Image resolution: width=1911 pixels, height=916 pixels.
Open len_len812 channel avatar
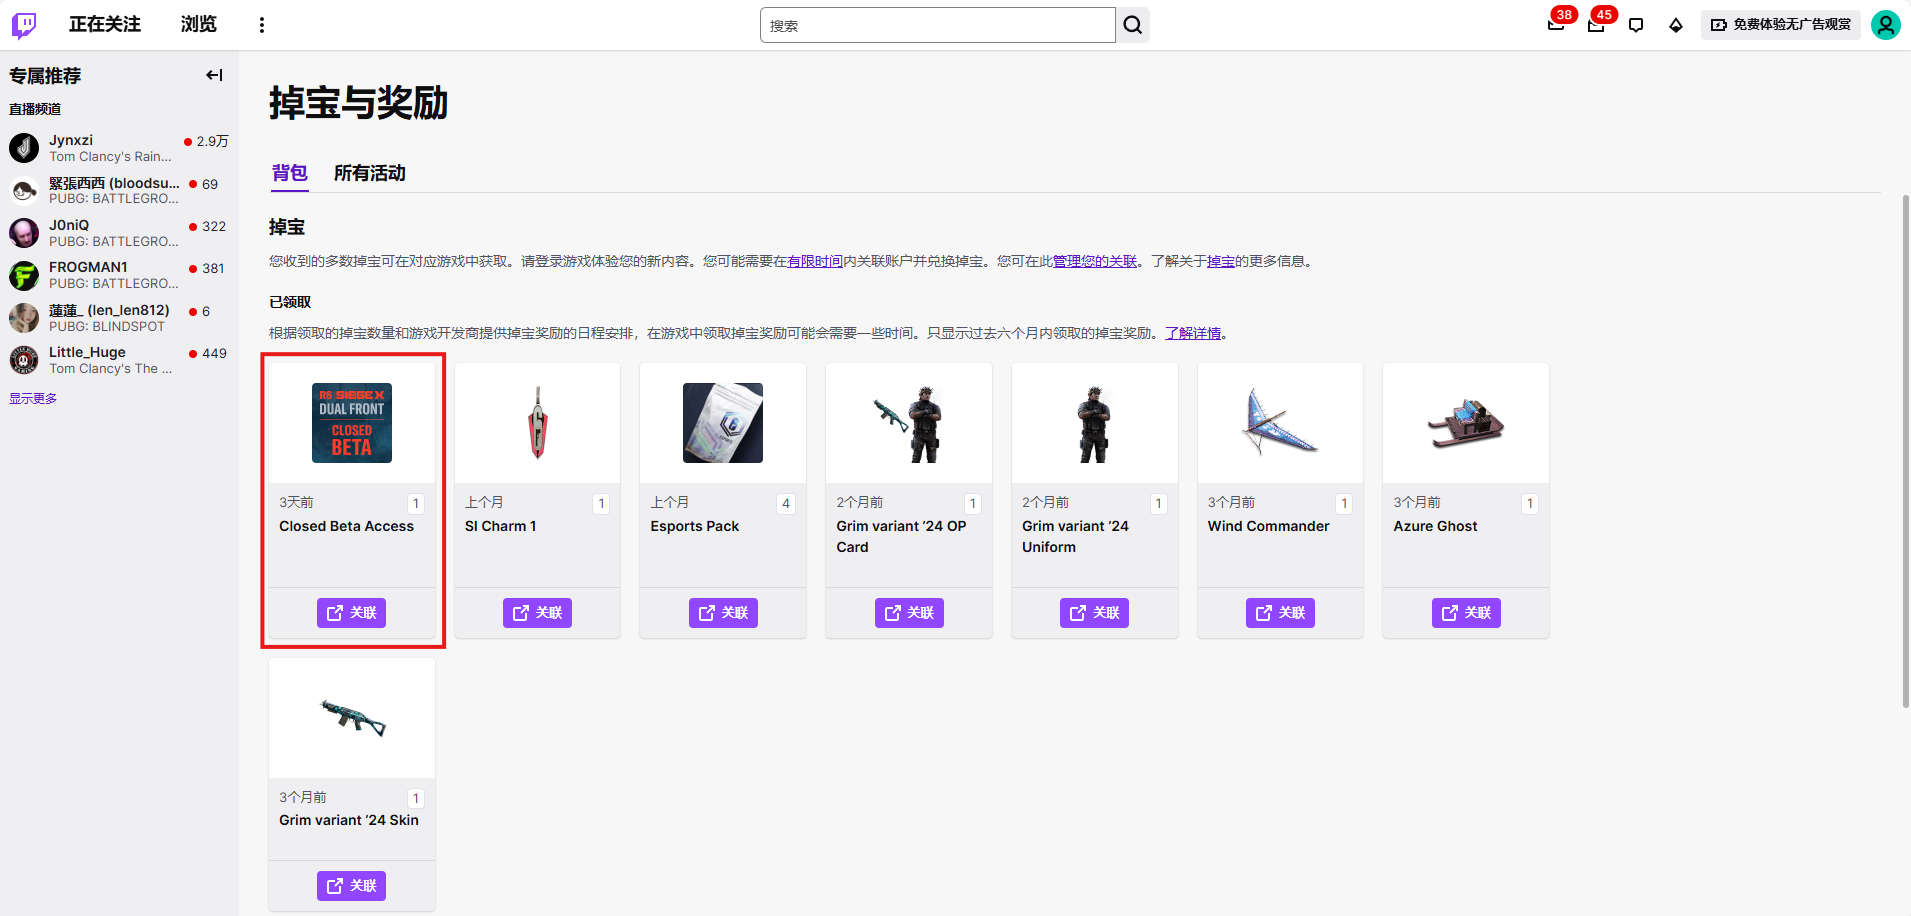pos(24,318)
